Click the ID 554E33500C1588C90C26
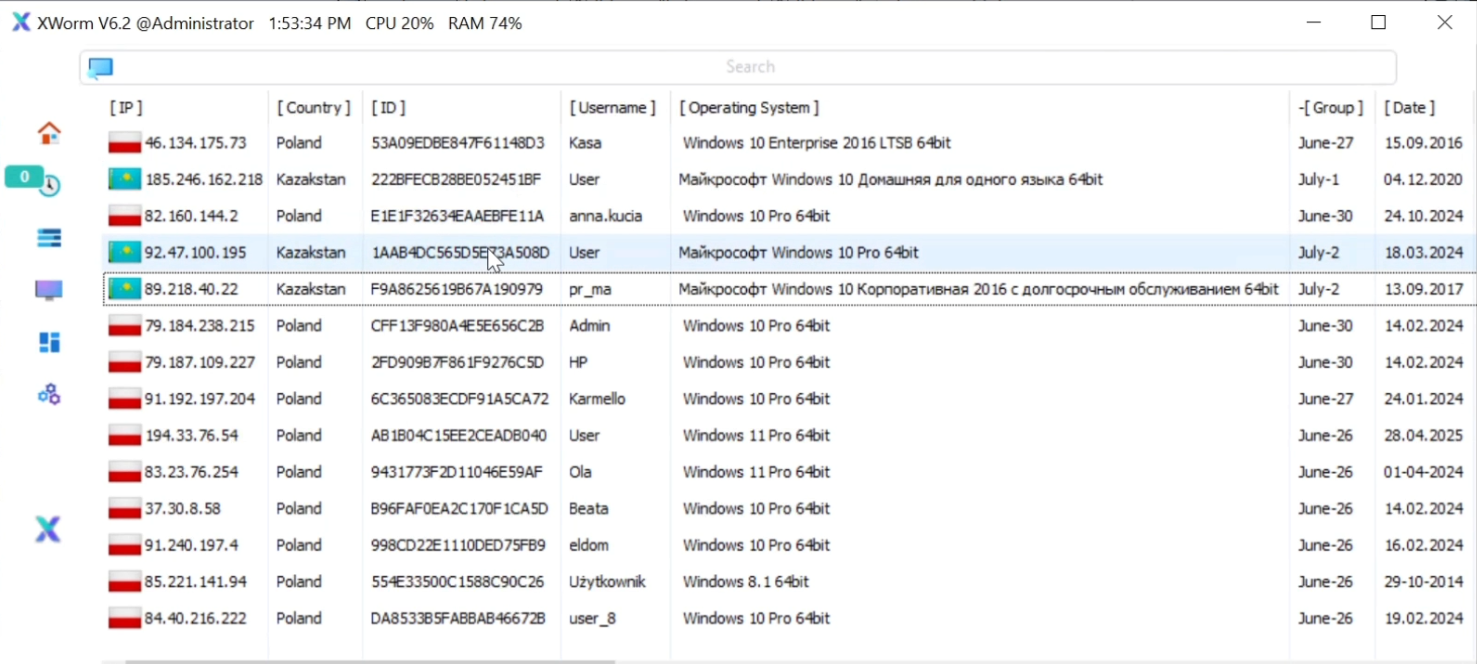1477x664 pixels. coord(458,582)
